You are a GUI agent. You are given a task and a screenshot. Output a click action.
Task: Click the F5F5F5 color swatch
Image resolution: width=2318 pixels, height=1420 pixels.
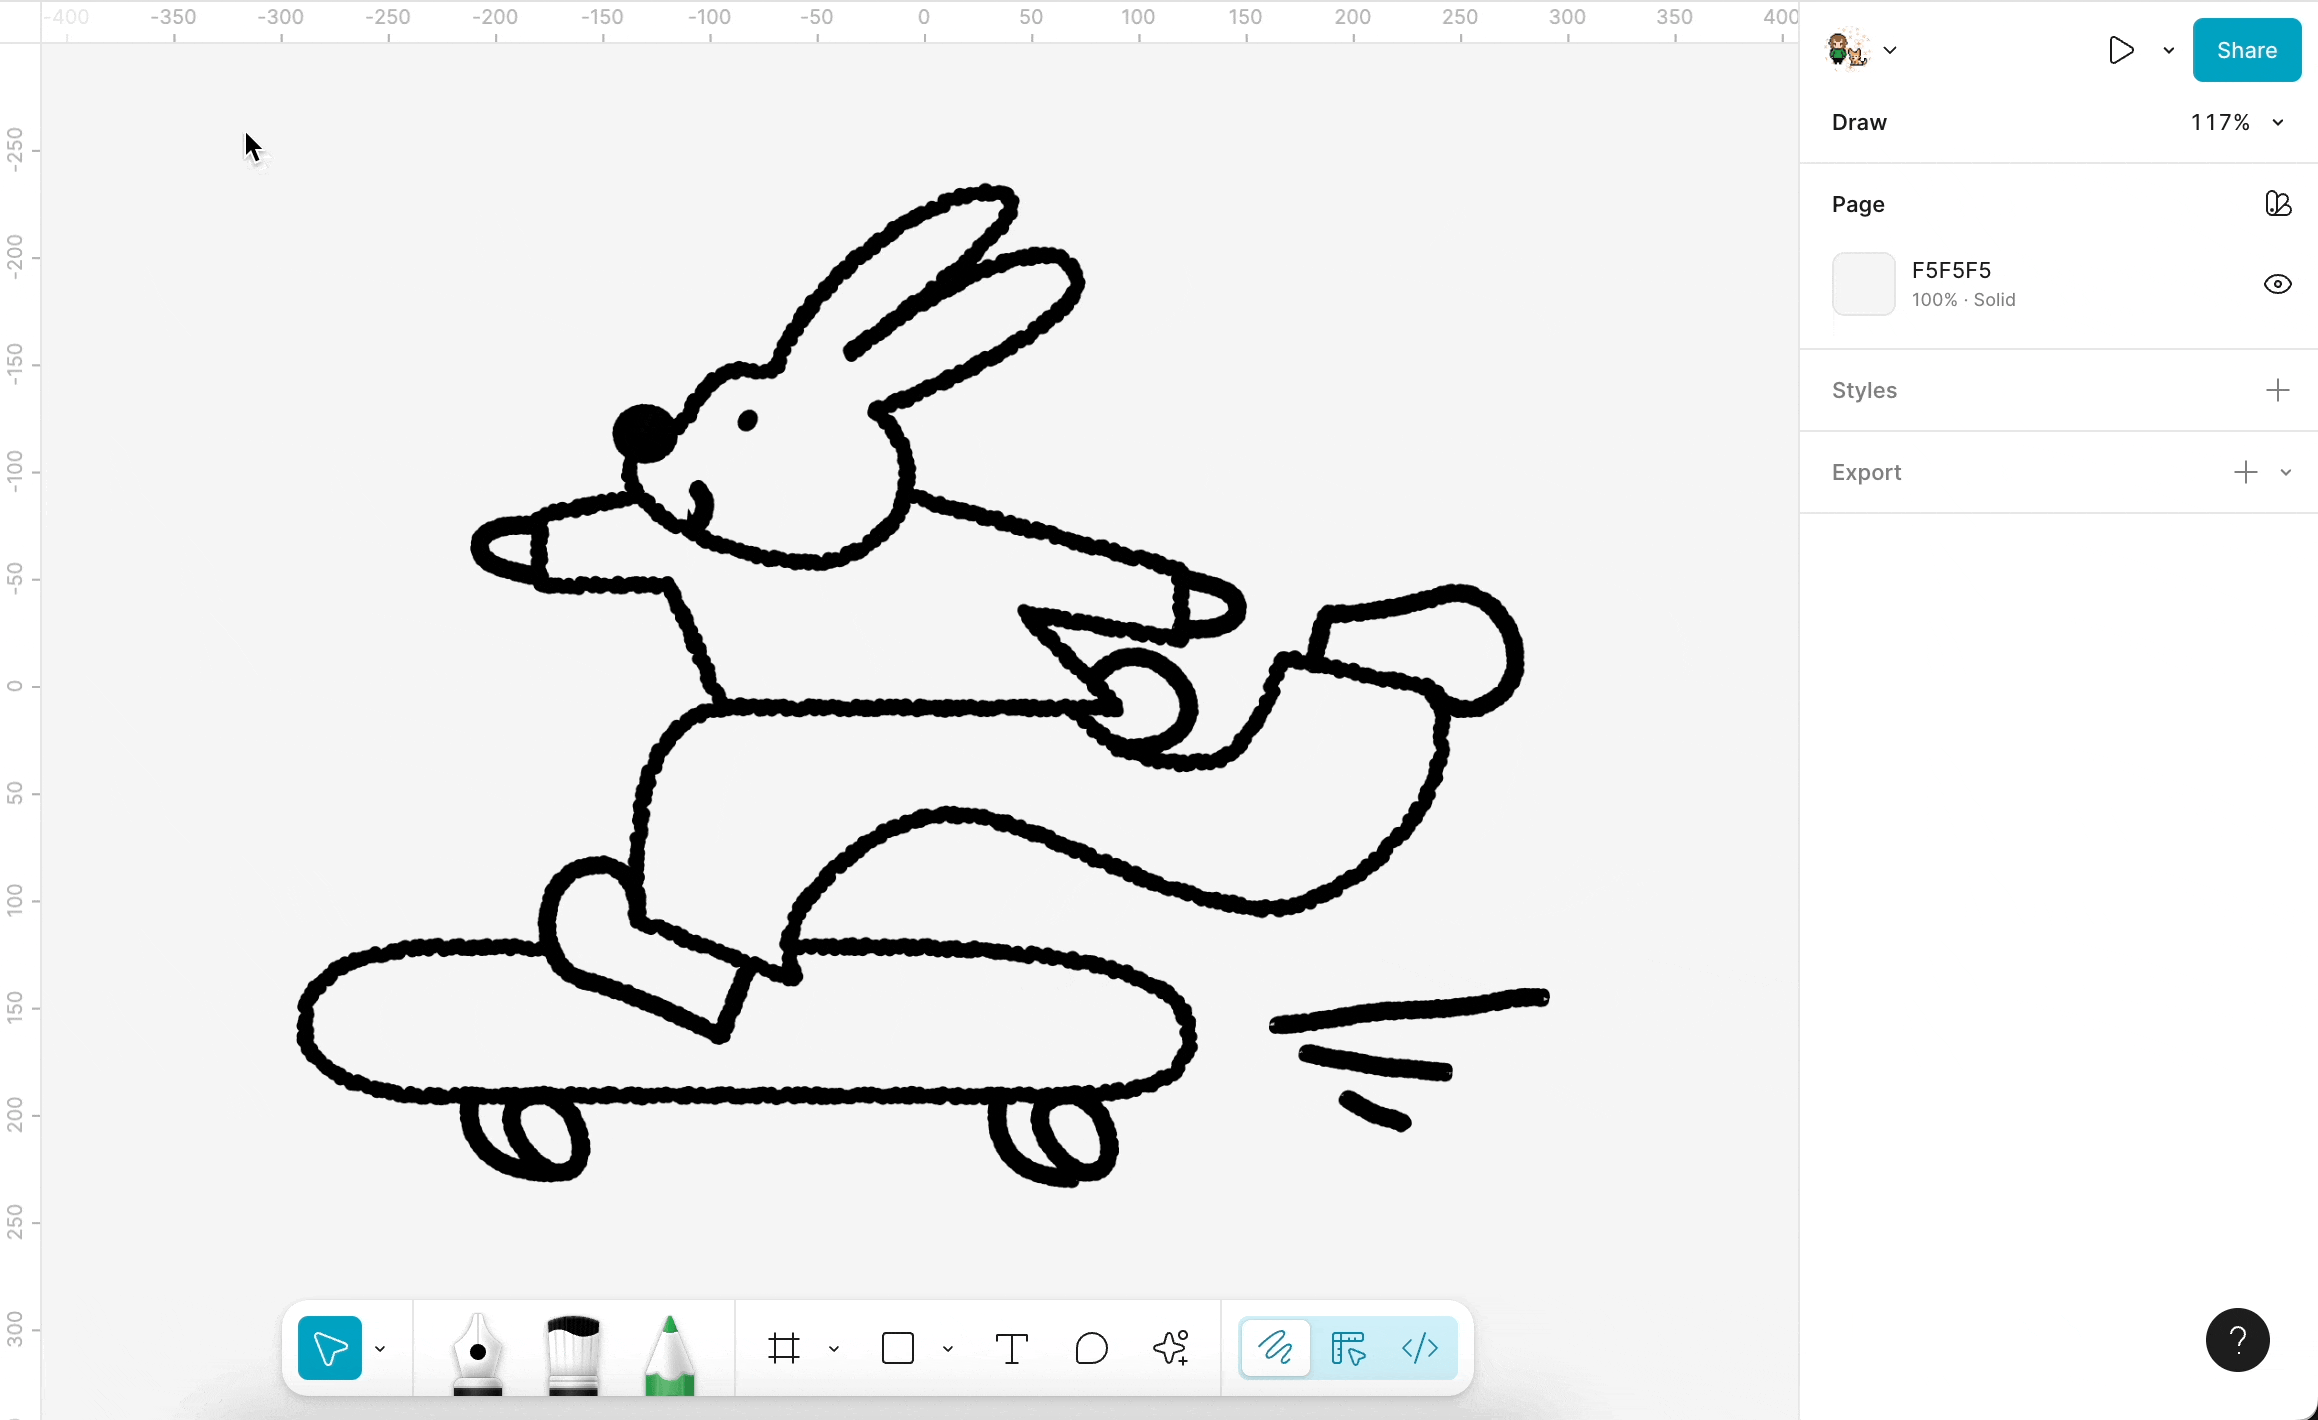1863,284
